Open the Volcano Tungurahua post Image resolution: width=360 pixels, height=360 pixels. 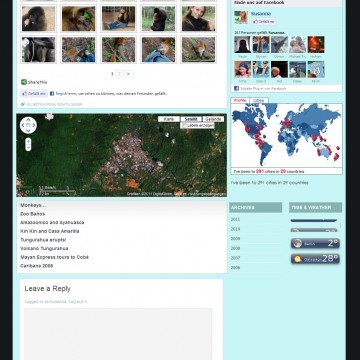point(44,248)
